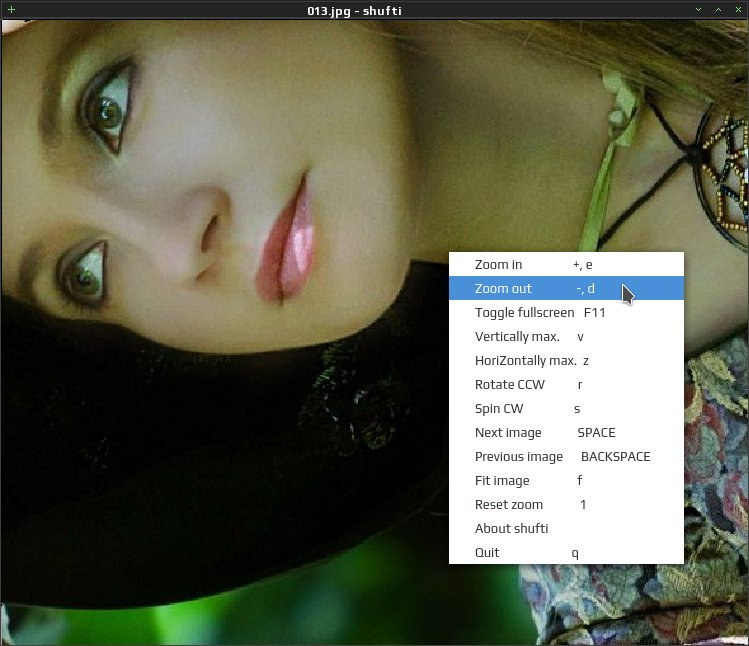Click Toggle fullscreen menu item
749x646 pixels.
pyautogui.click(x=566, y=312)
